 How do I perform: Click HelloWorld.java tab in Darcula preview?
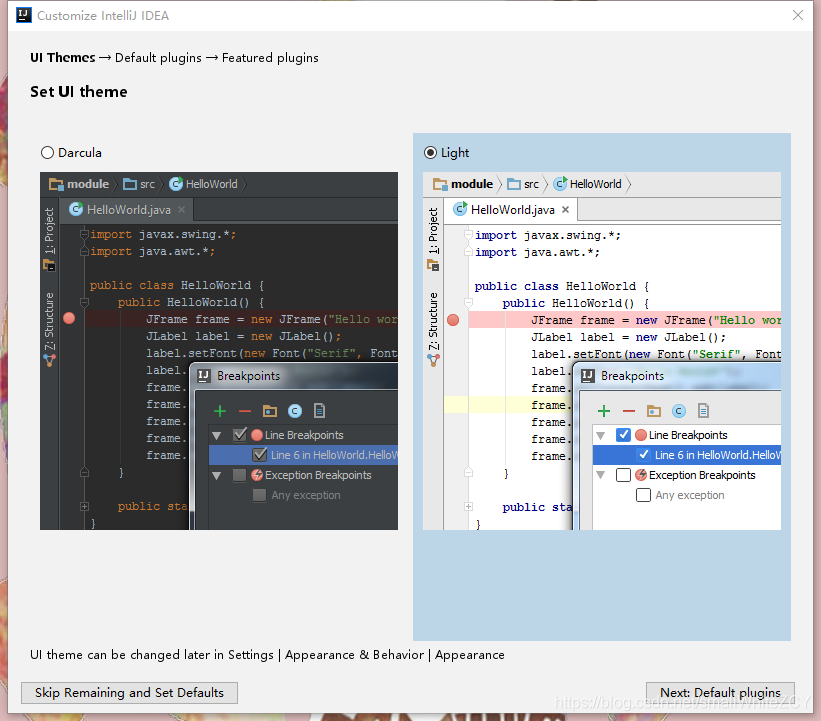coord(128,210)
